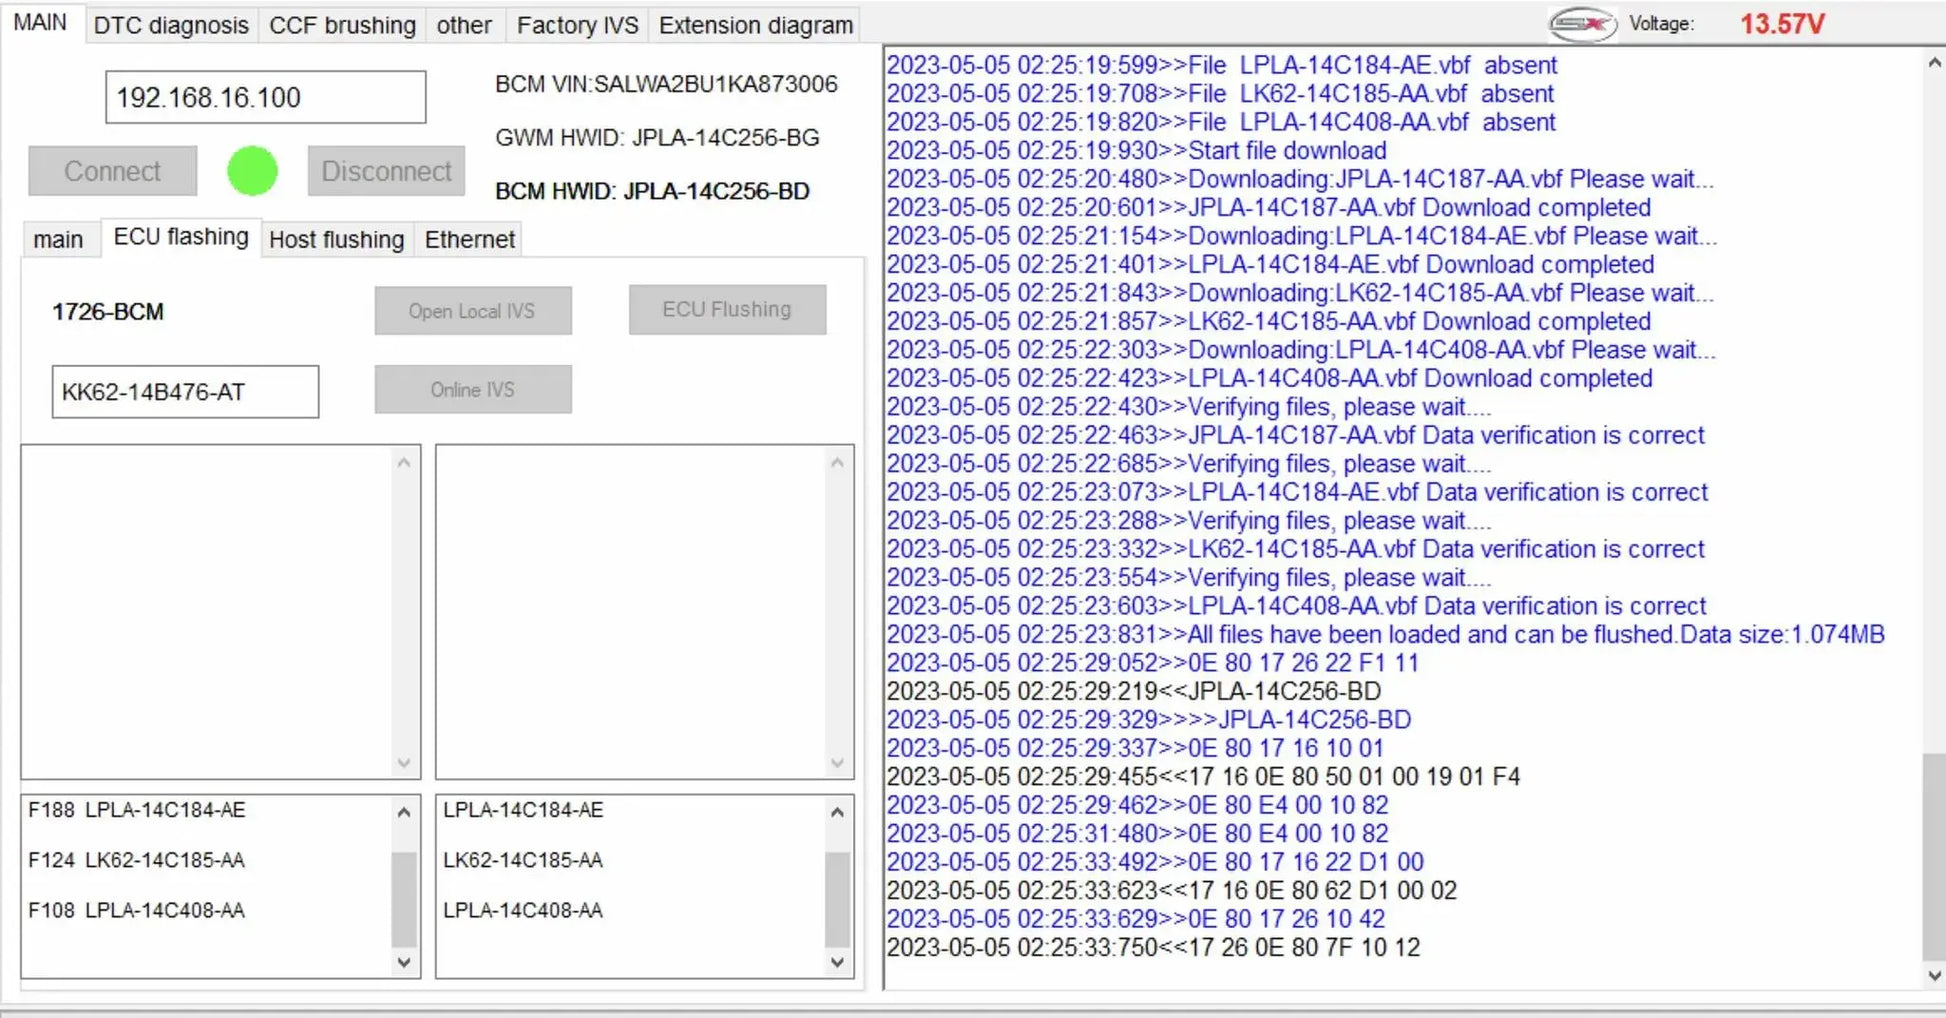Select the Extension diagram tab
The width and height of the screenshot is (1946, 1018).
click(755, 25)
